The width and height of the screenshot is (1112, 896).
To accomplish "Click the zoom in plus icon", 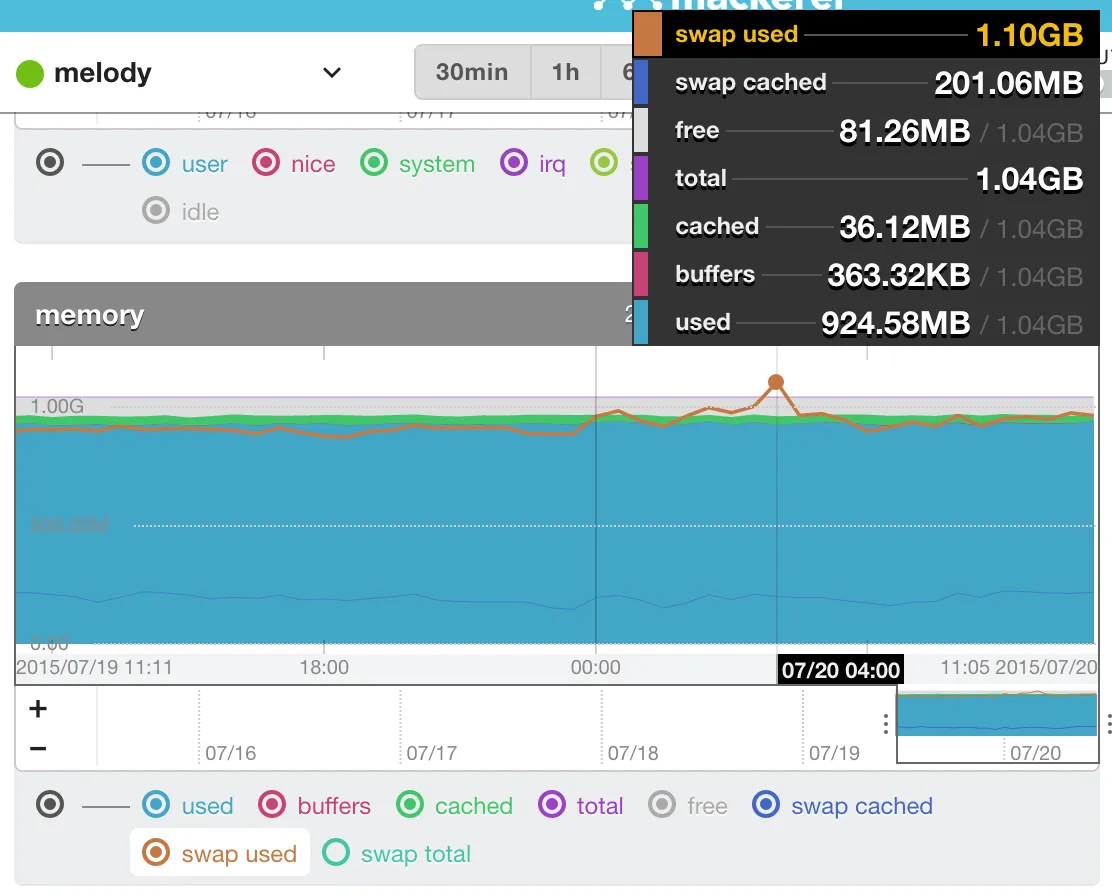I will (38, 709).
